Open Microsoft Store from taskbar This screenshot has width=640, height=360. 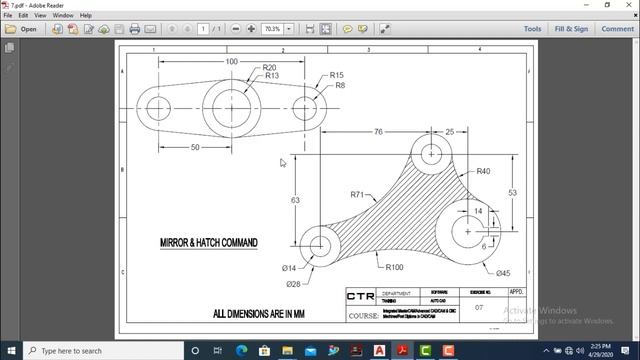(x=264, y=351)
